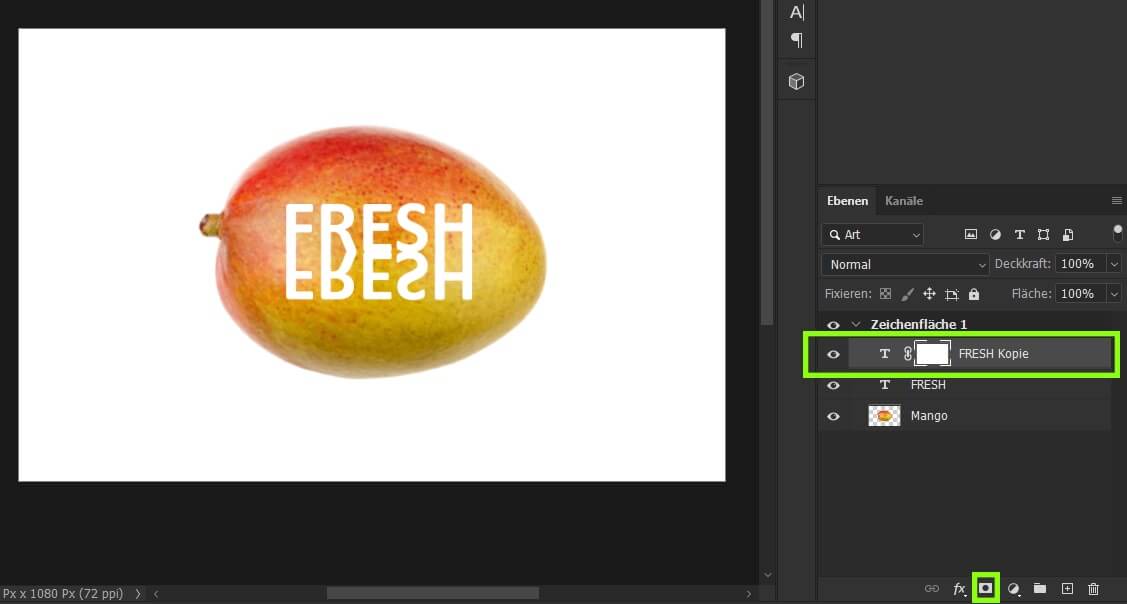Enable transparent pixels lock in Fixieren row
The image size is (1127, 604).
coord(885,293)
